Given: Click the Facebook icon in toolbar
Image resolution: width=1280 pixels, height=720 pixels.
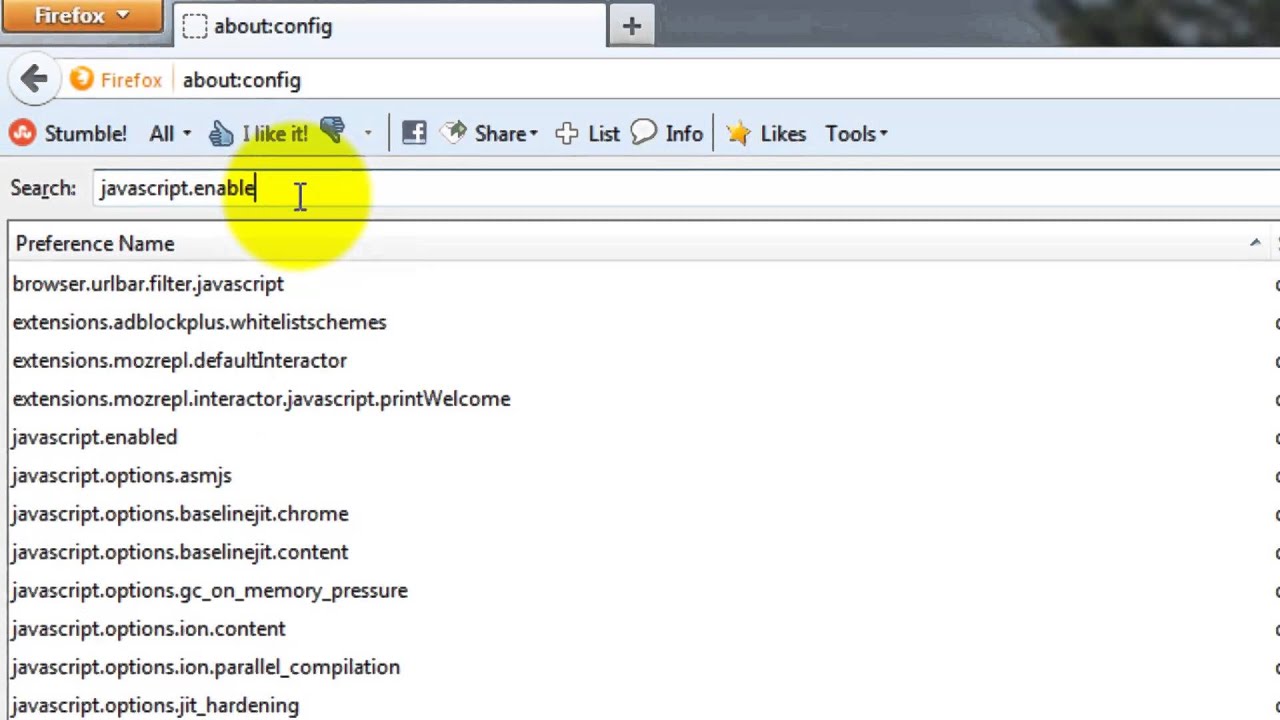Looking at the screenshot, I should point(413,133).
